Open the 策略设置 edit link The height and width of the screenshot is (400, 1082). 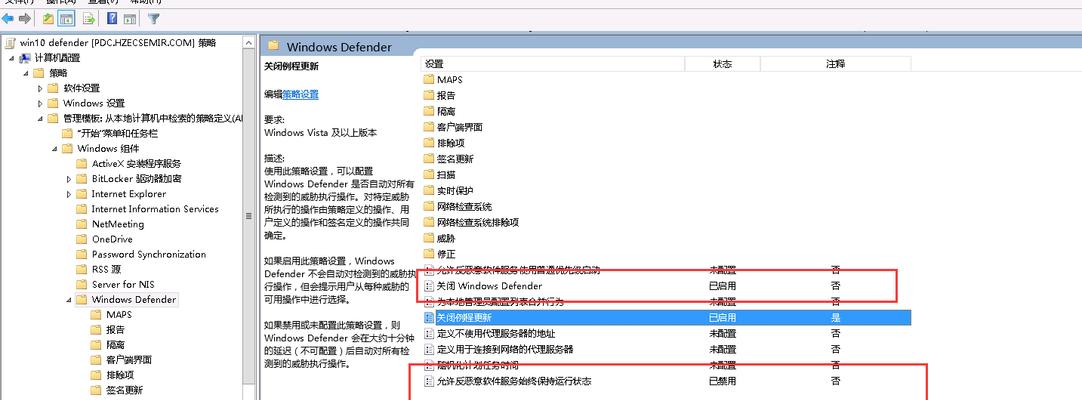point(300,94)
